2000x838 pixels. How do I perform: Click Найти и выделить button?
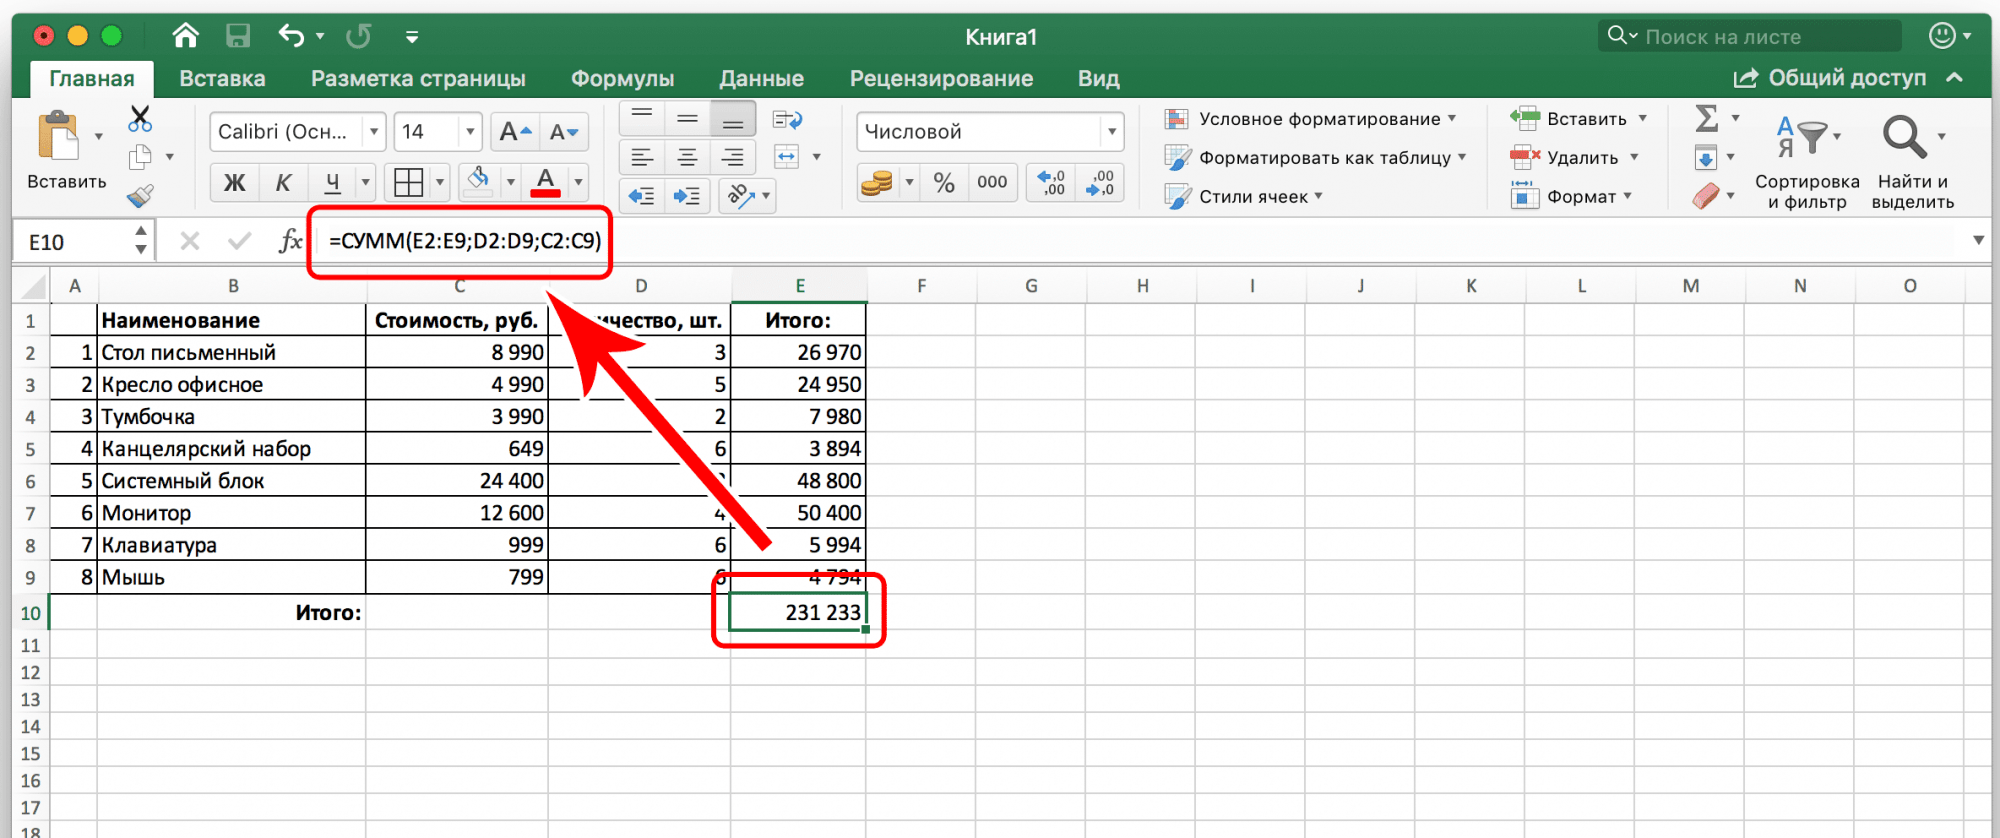tap(1912, 162)
